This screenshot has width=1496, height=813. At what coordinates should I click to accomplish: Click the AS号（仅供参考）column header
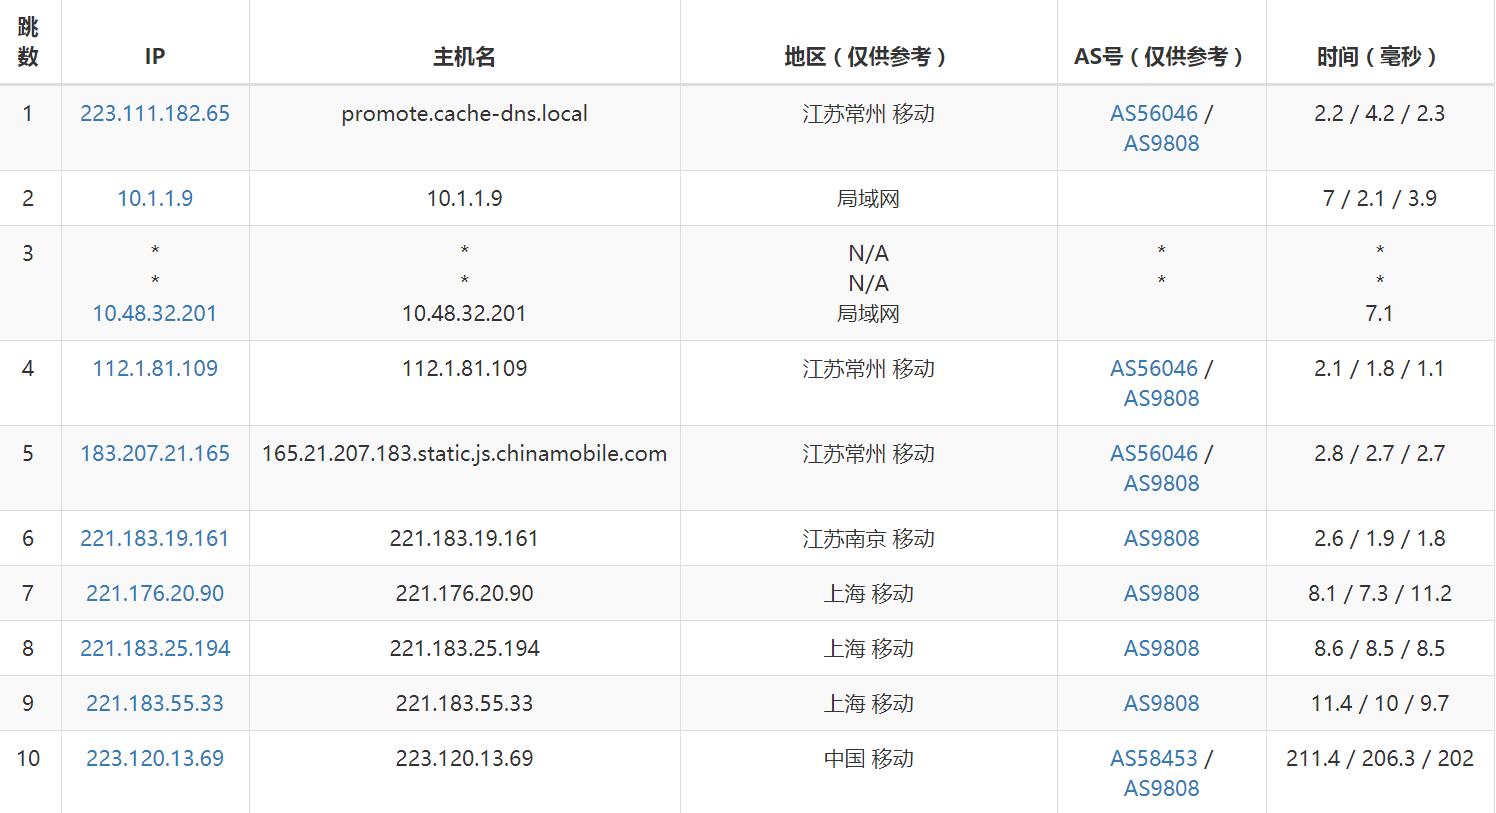point(1161,56)
